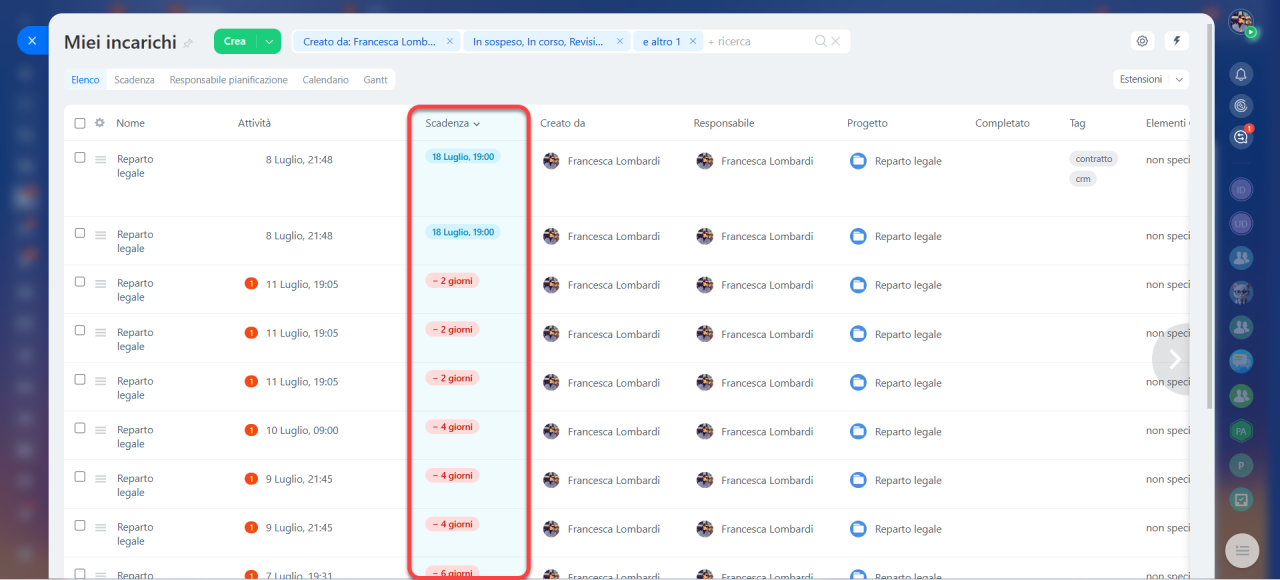Tick checkbox of the row tagged contratto
This screenshot has height=580, width=1280.
pyautogui.click(x=80, y=157)
